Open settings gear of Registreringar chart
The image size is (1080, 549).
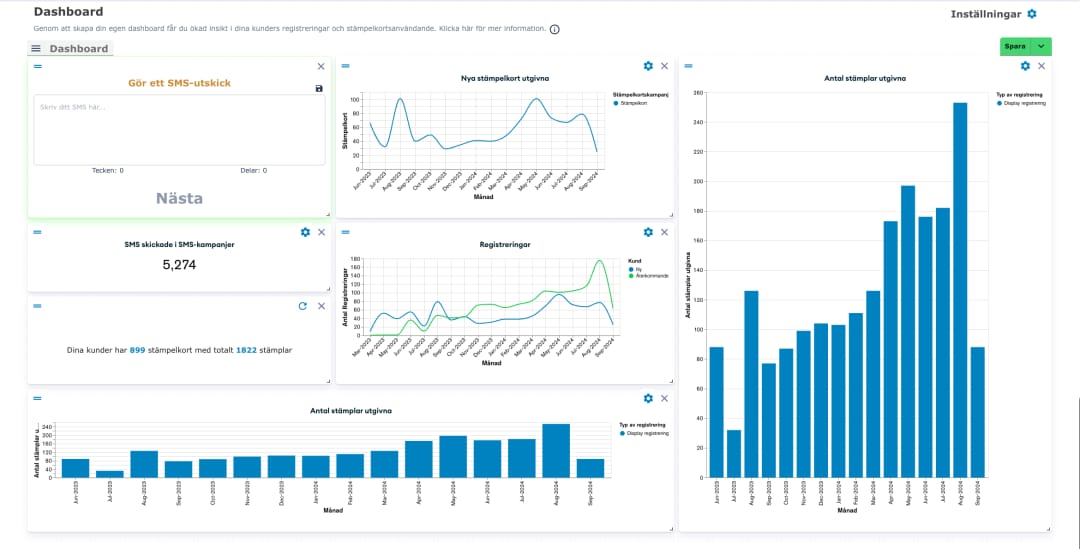point(648,232)
